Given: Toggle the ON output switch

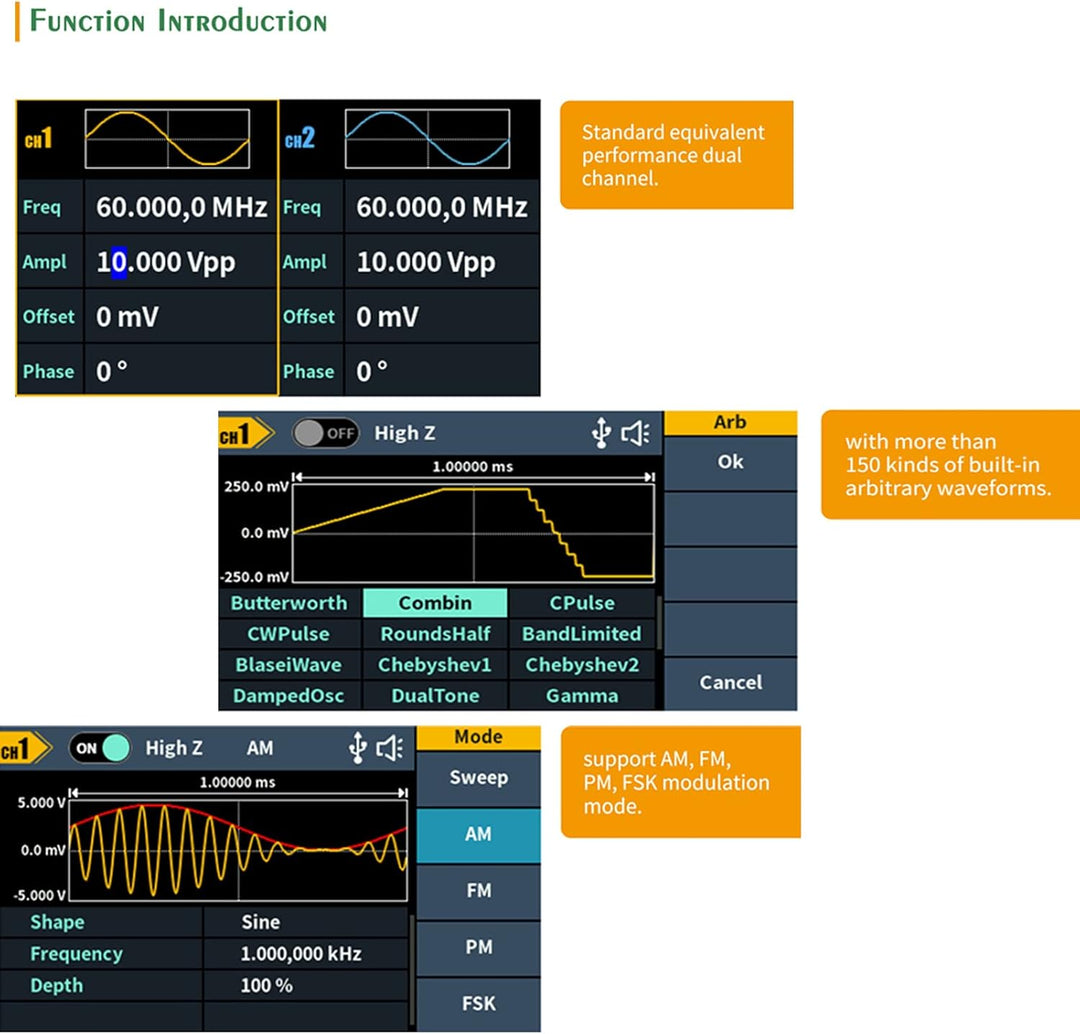Looking at the screenshot, I should click(100, 748).
